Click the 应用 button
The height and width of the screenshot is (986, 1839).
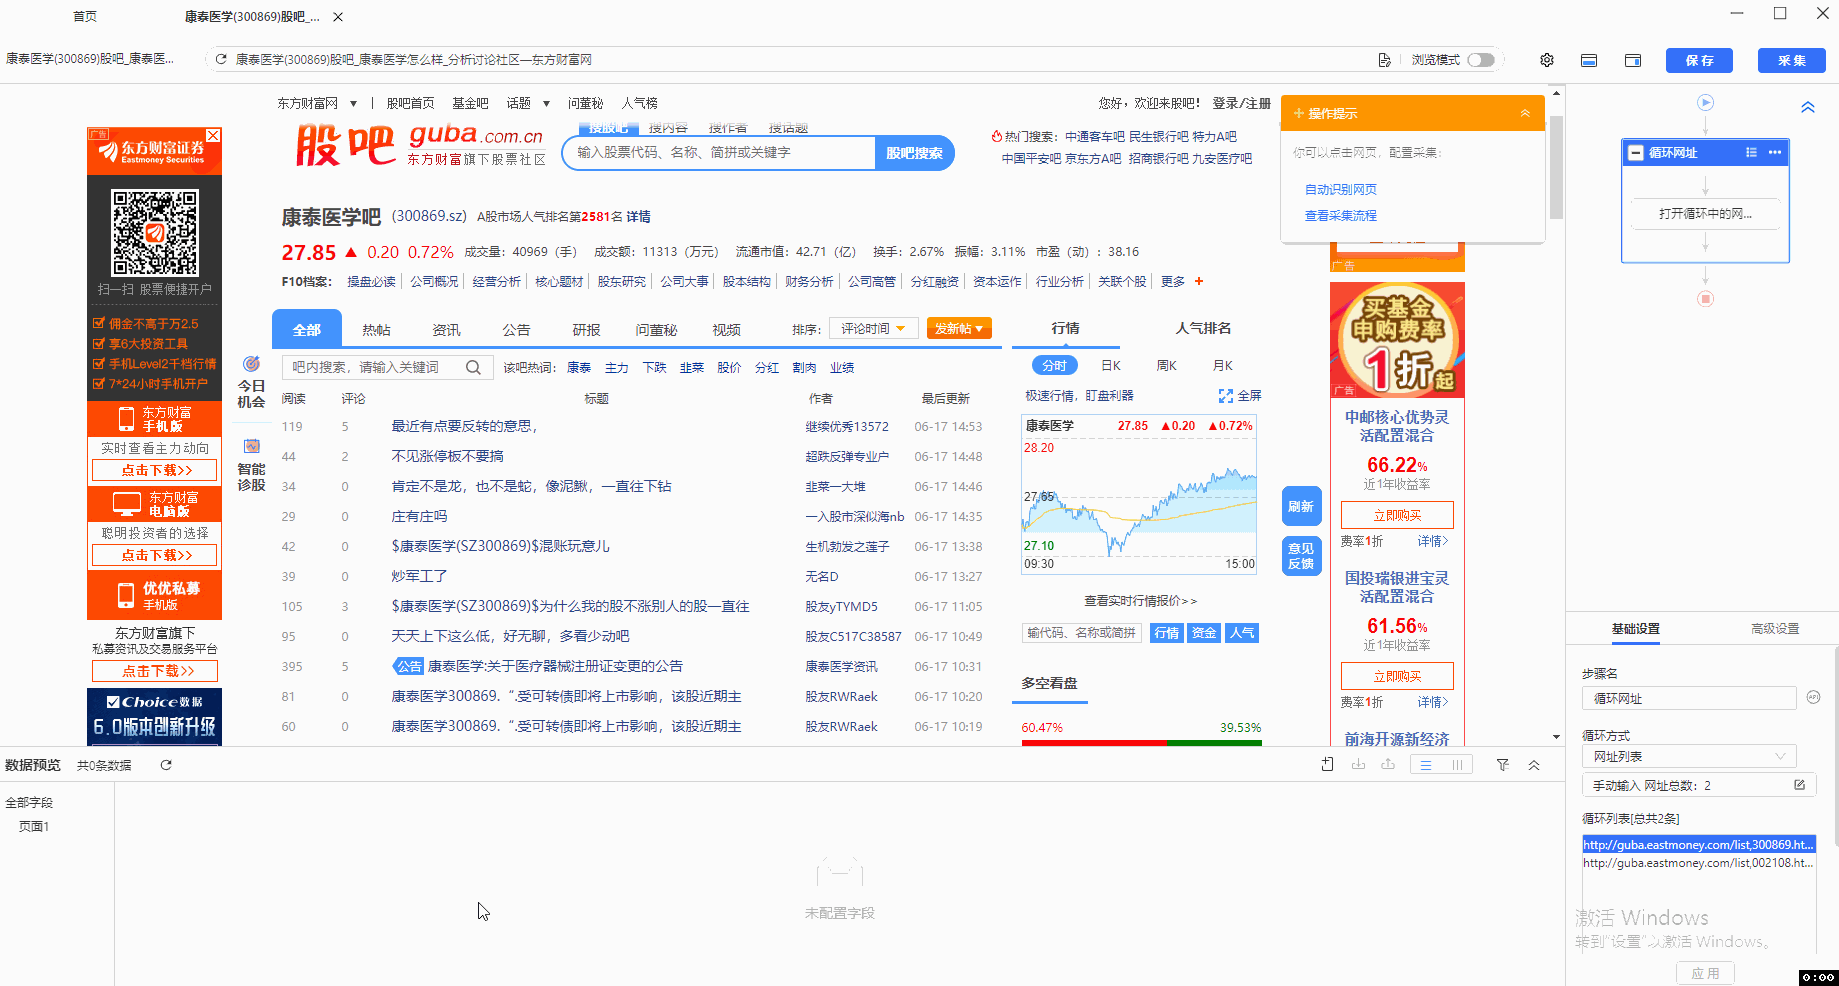(1705, 973)
